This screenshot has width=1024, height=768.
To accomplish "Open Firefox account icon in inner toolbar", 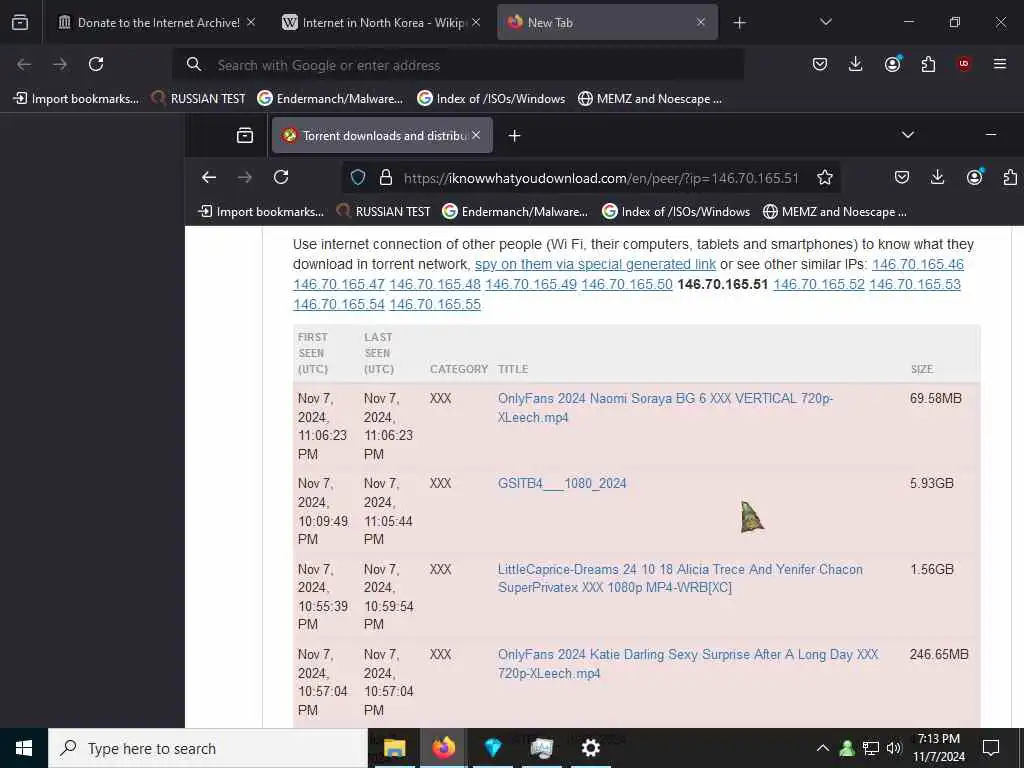I will click(x=974, y=177).
